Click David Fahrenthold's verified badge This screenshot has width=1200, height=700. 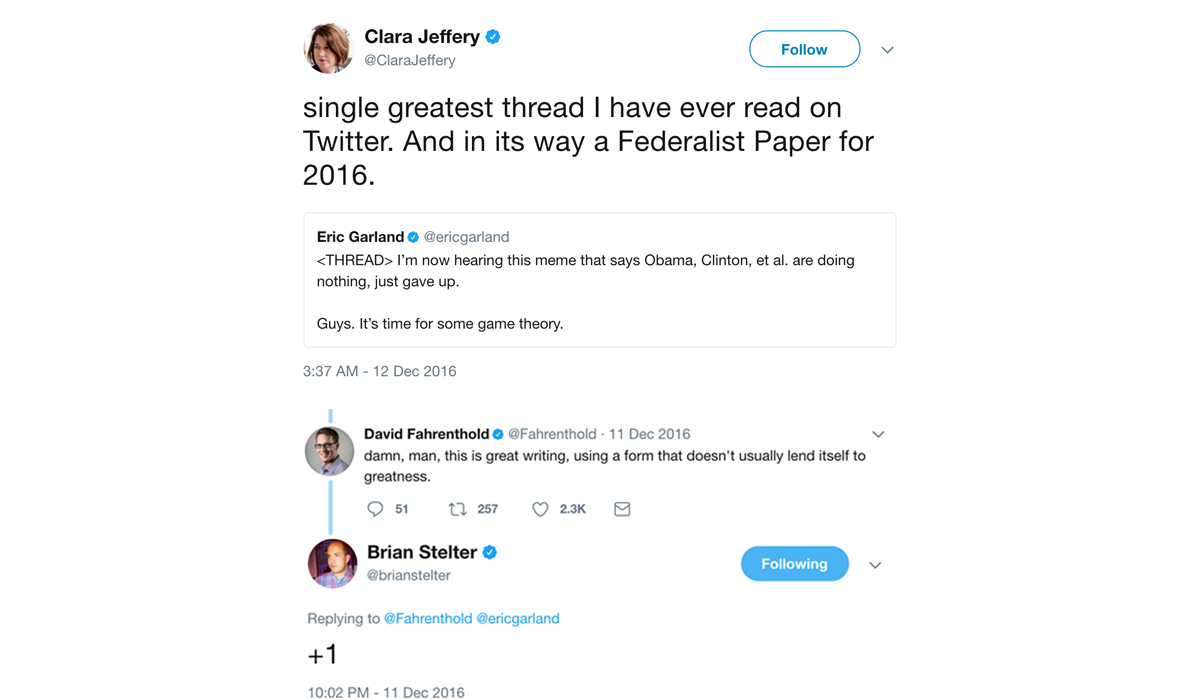click(x=498, y=434)
